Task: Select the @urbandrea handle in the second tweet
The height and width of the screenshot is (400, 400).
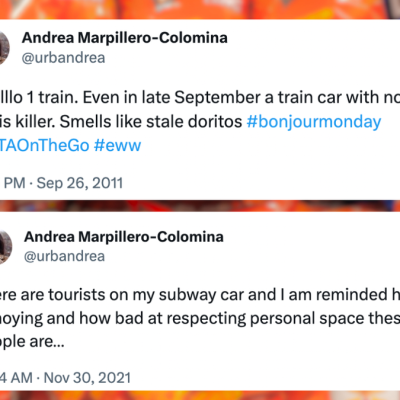Action: click(64, 256)
